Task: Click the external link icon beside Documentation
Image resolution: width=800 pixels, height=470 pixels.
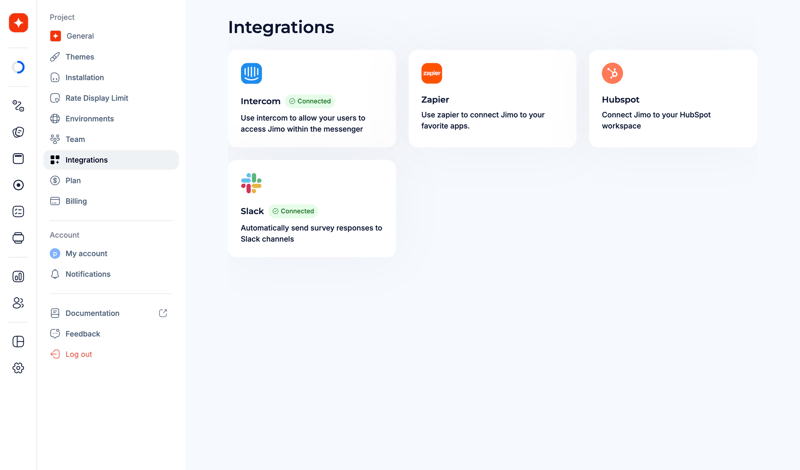Action: click(x=163, y=313)
